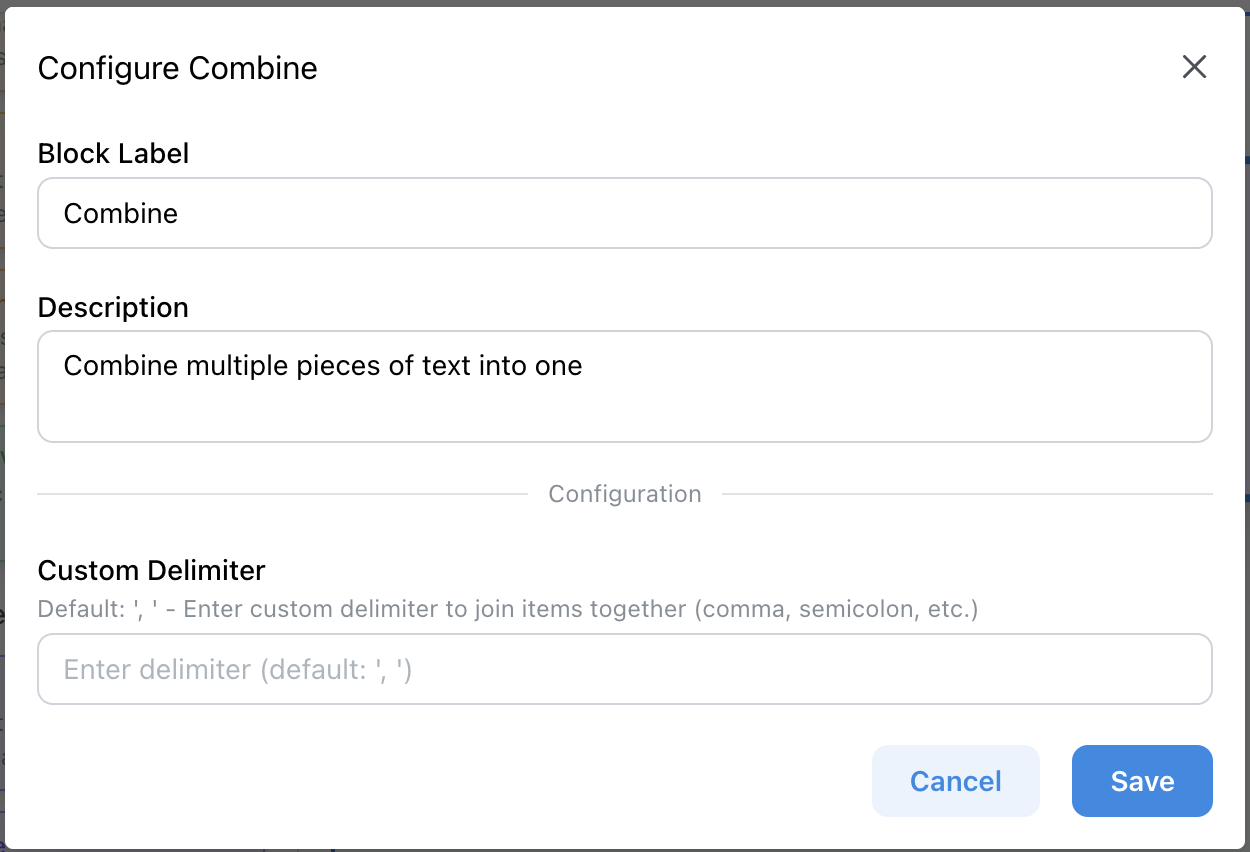Viewport: 1250px width, 852px height.
Task: Click the "Description" field label
Action: (113, 307)
